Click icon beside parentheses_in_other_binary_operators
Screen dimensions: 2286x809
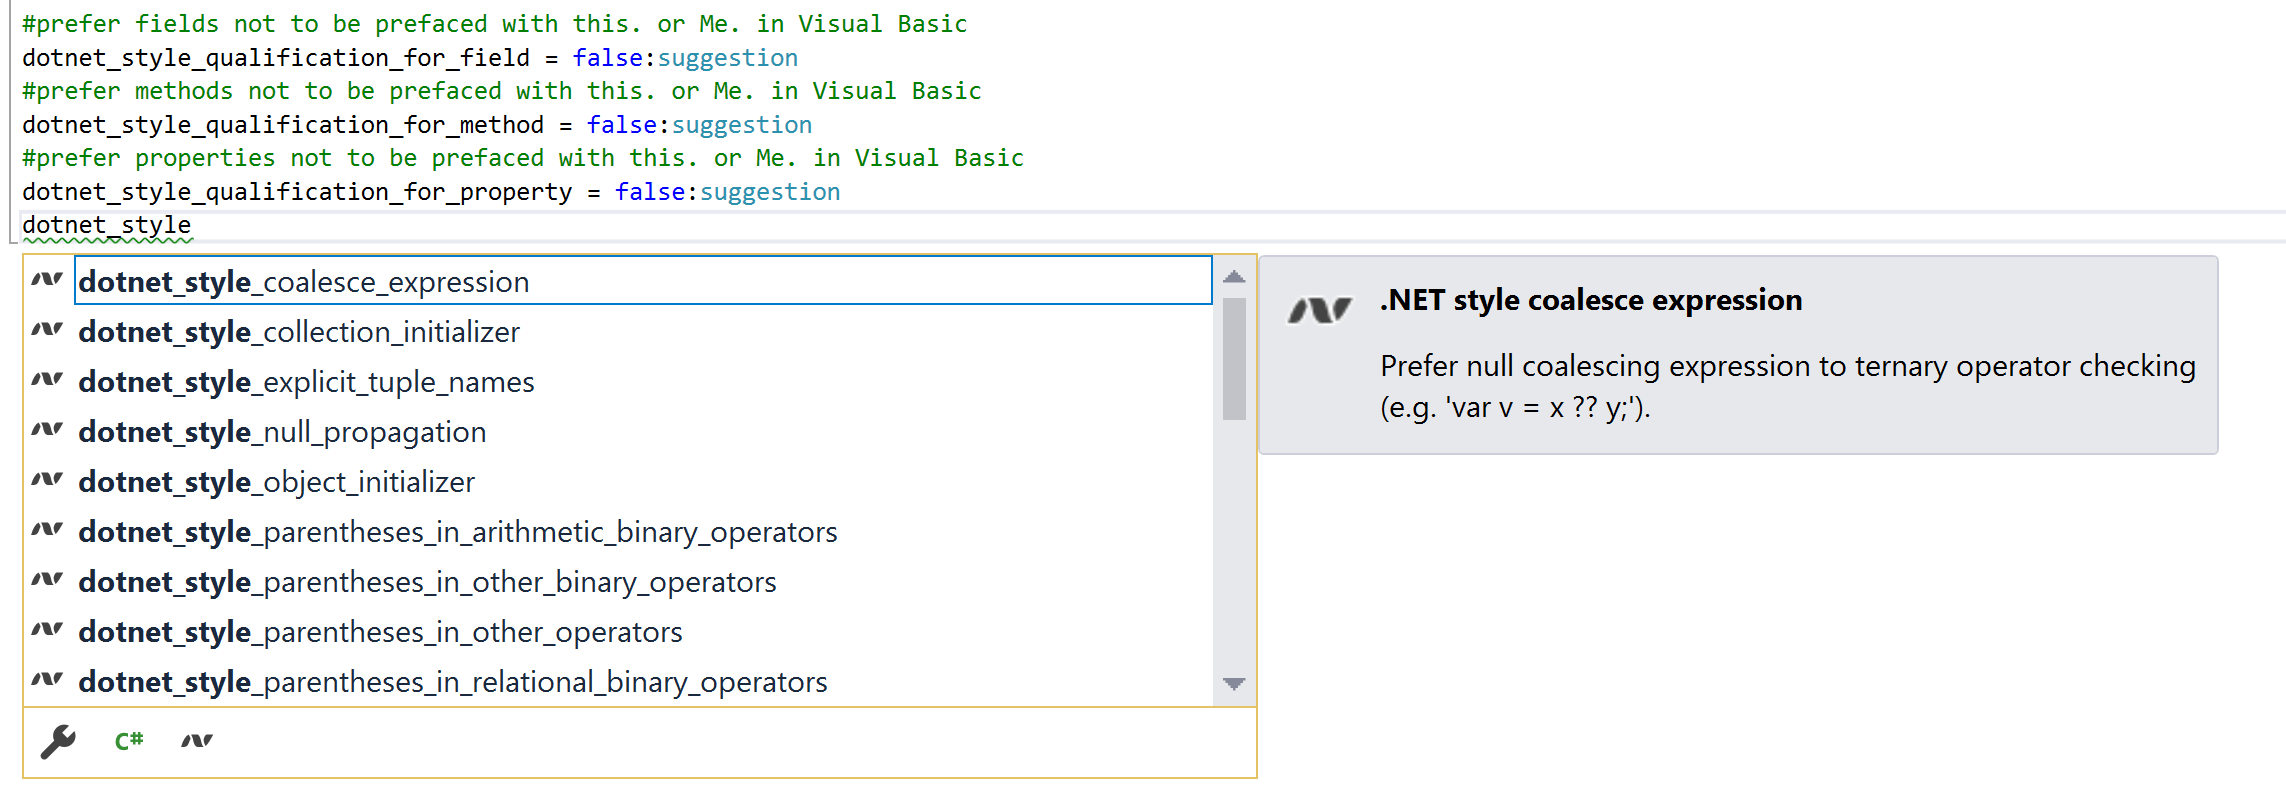pos(47,579)
